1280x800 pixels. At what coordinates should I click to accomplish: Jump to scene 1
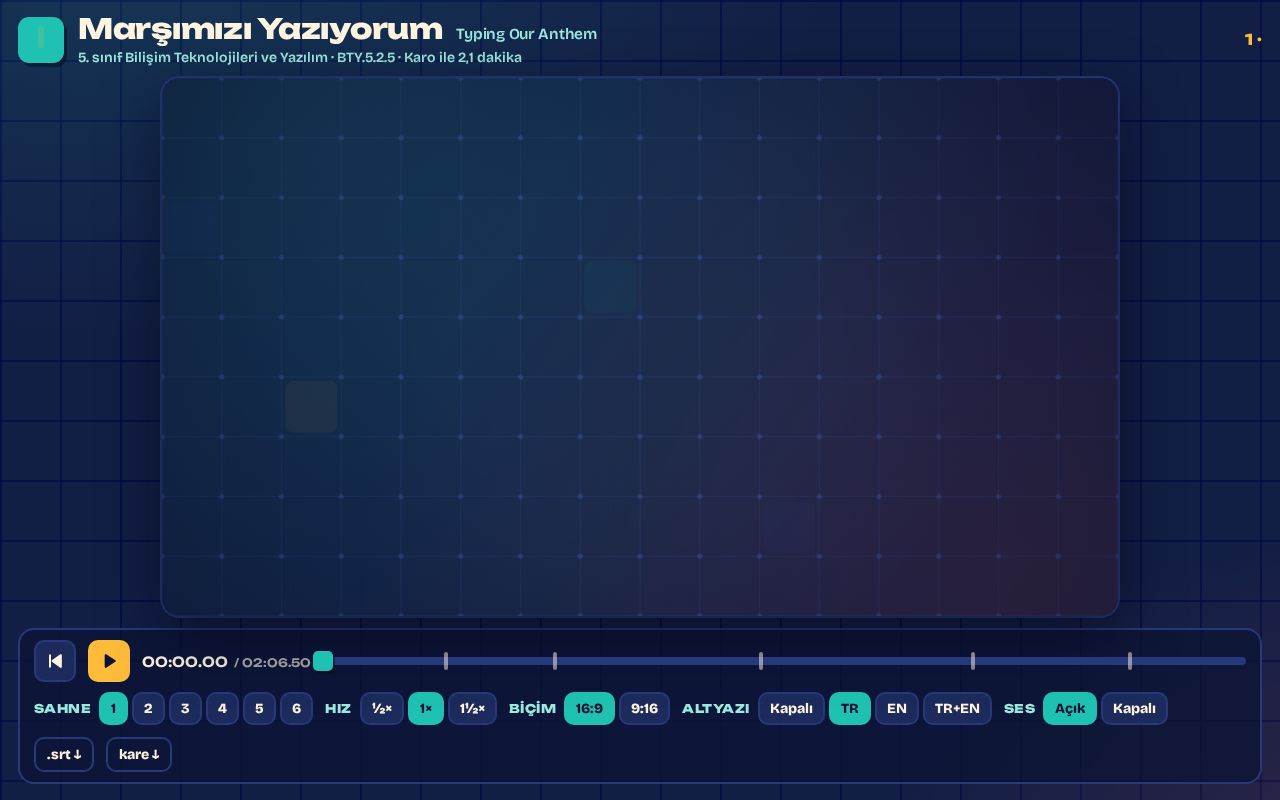pyautogui.click(x=113, y=708)
